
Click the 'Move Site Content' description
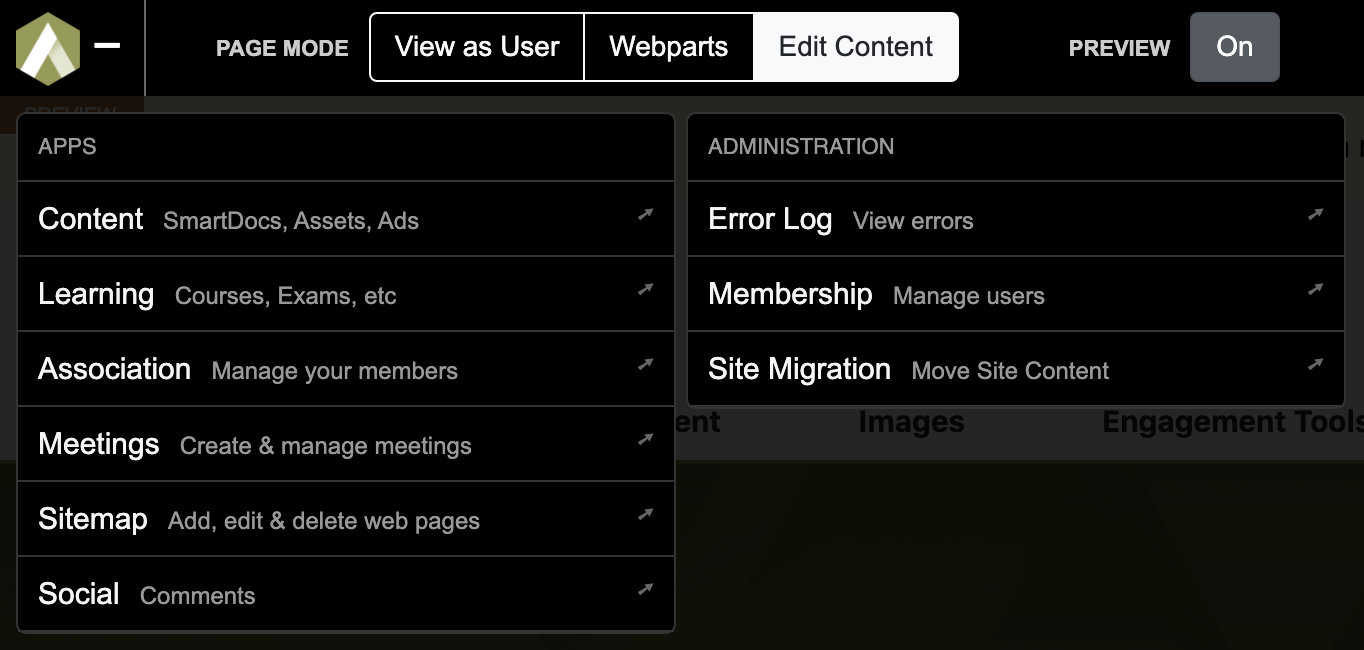tap(1010, 371)
